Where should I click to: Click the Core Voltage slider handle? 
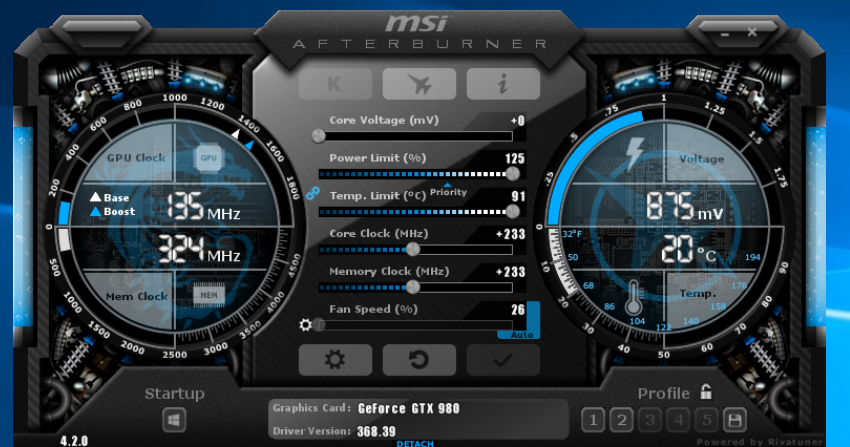pos(319,136)
